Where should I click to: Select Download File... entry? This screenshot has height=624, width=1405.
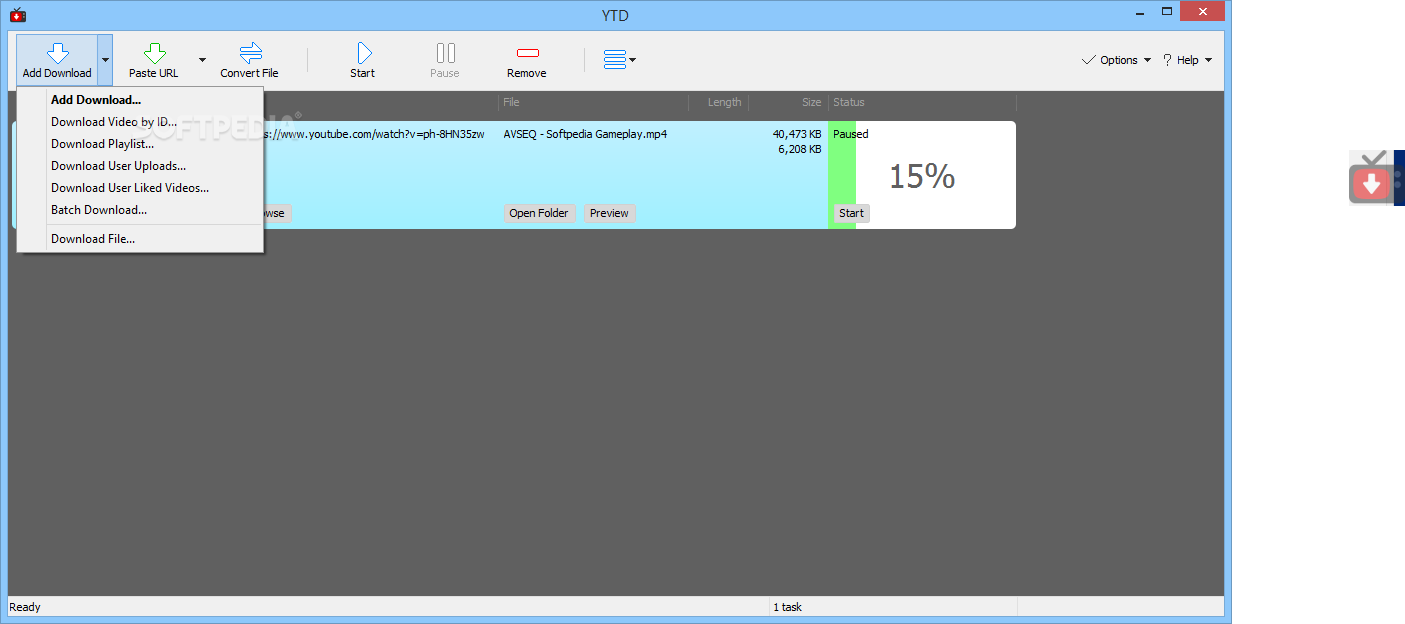click(141, 239)
